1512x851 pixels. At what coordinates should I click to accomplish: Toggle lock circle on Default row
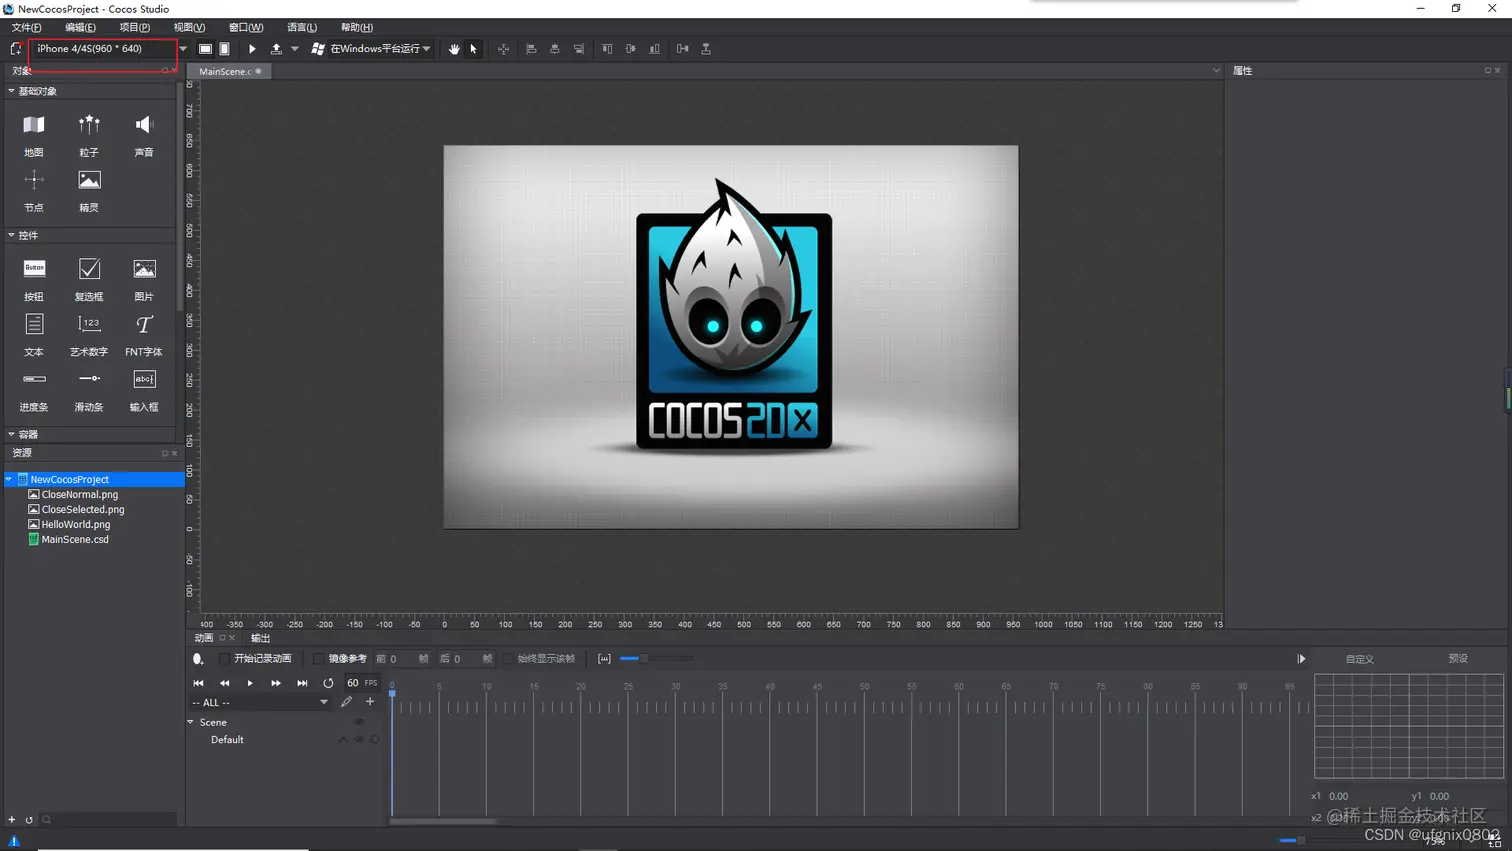(x=375, y=740)
